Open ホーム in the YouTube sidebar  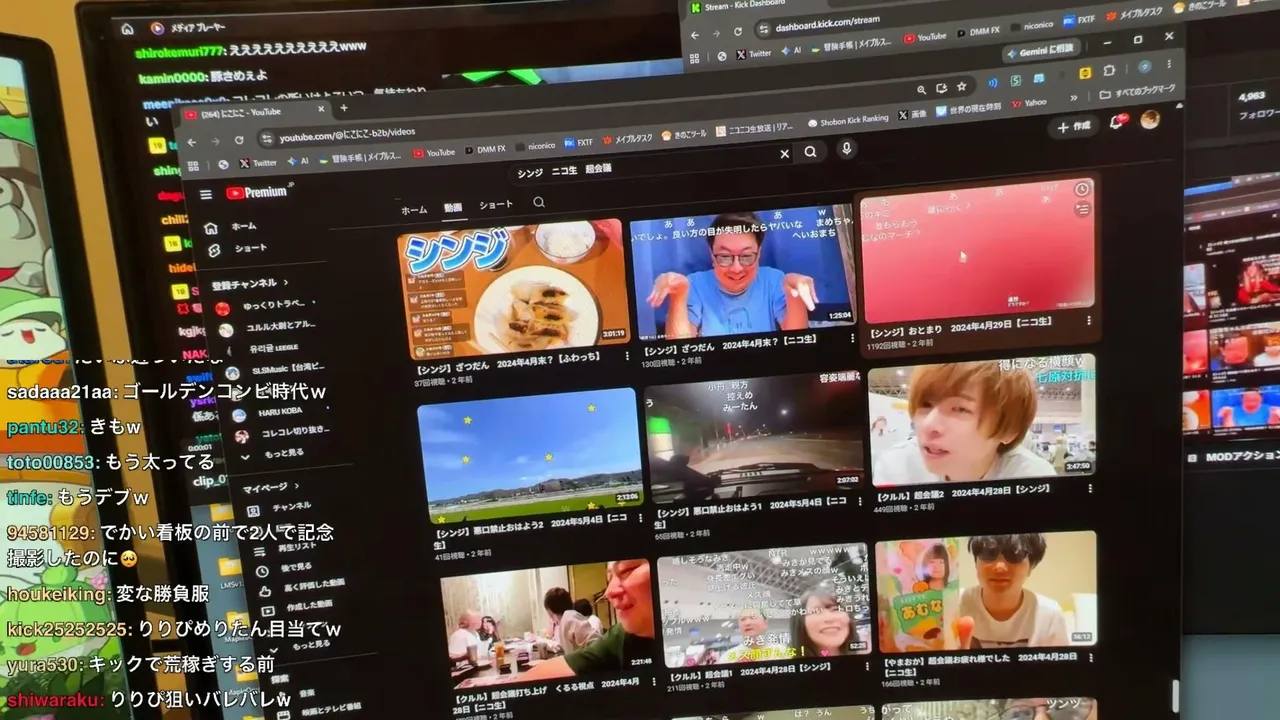point(232,227)
